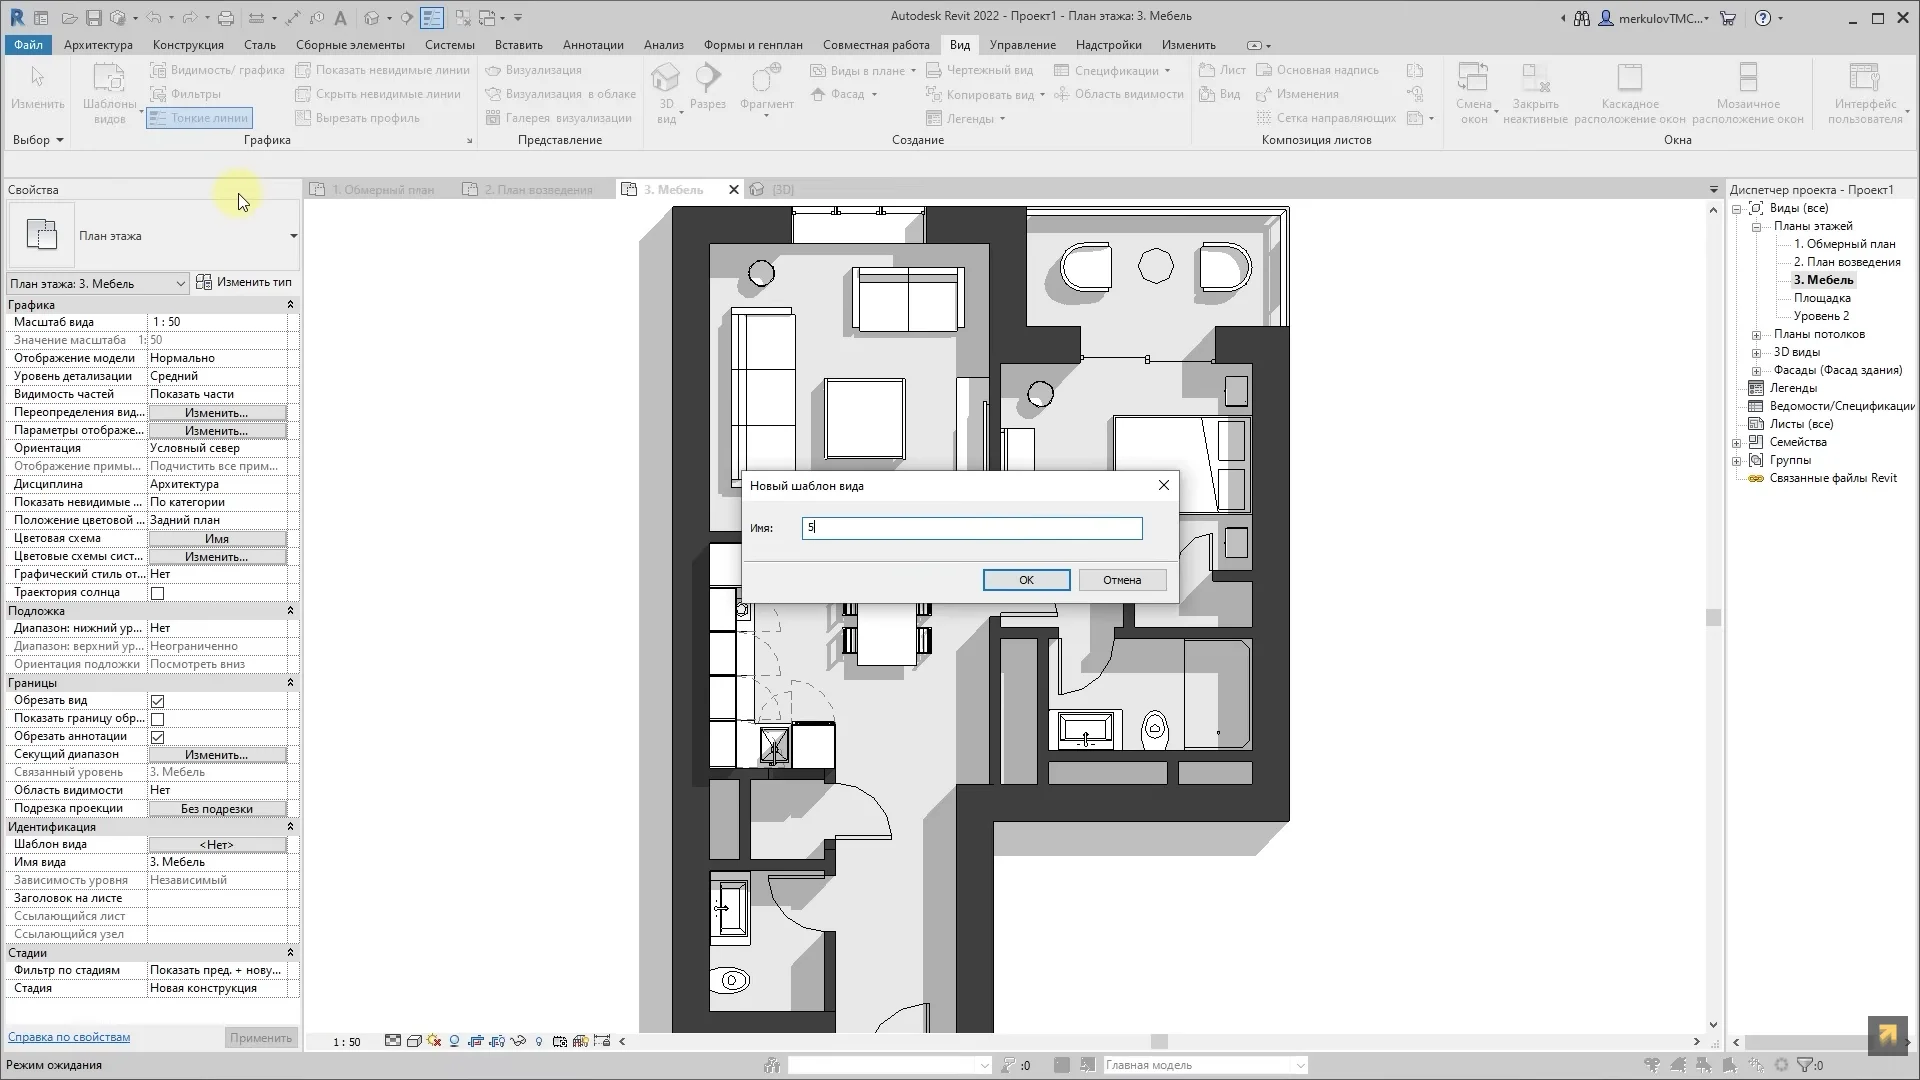Open Интерфейс пользователя settings
Image resolution: width=1920 pixels, height=1080 pixels.
coord(1865,93)
